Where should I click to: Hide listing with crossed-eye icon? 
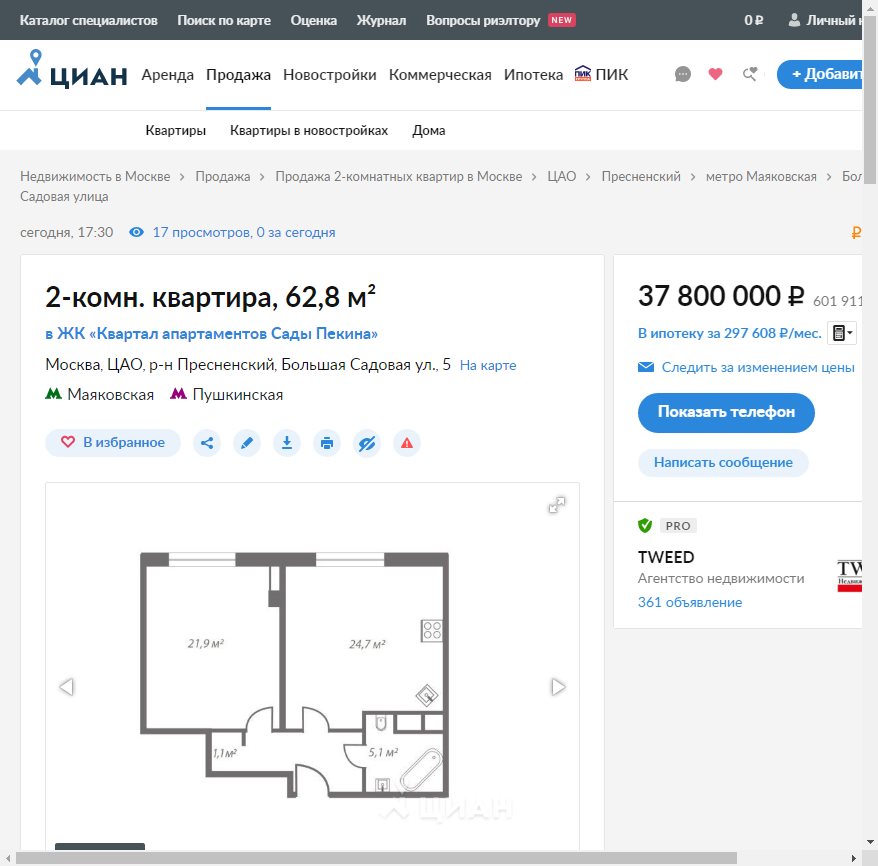(366, 443)
